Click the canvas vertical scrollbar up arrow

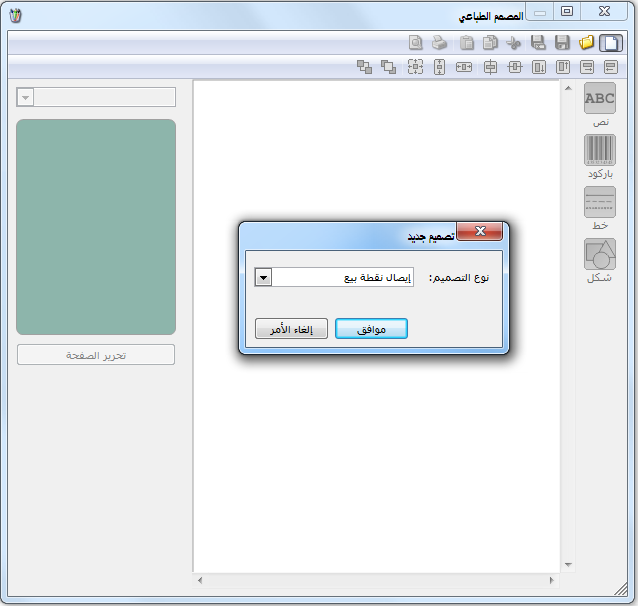coord(568,88)
